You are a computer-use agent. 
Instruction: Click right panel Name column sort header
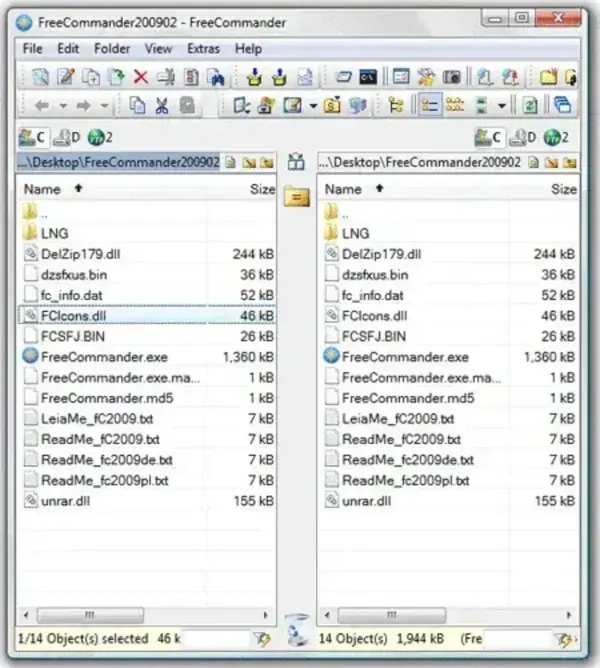click(x=413, y=189)
